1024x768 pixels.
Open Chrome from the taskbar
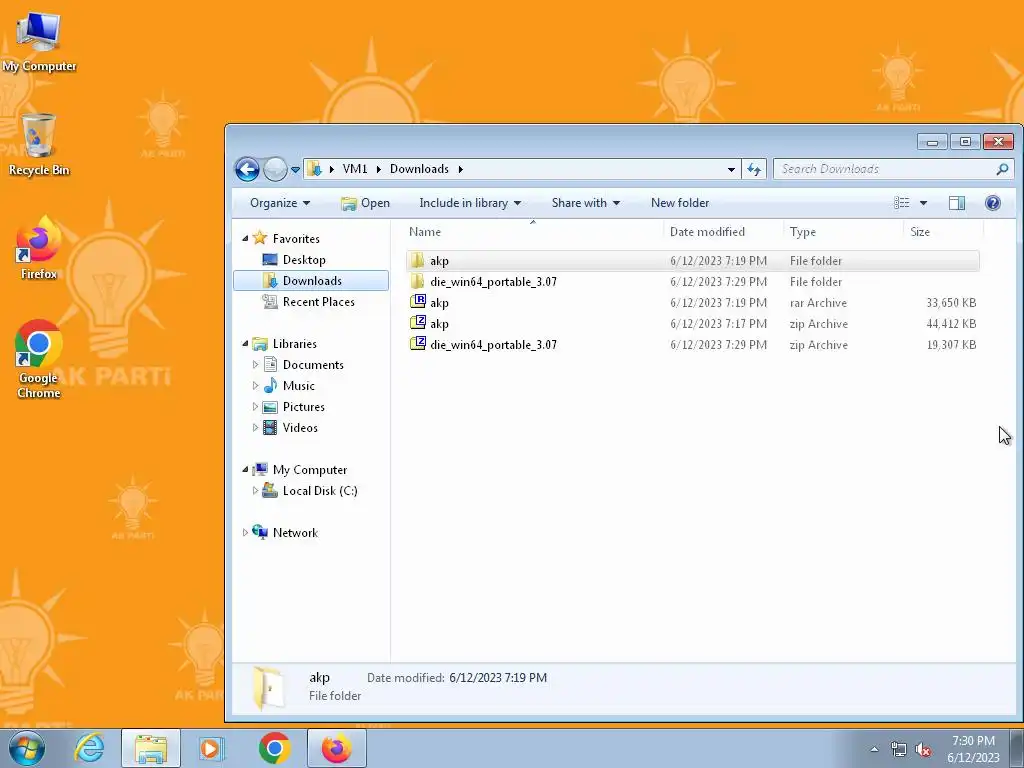274,748
